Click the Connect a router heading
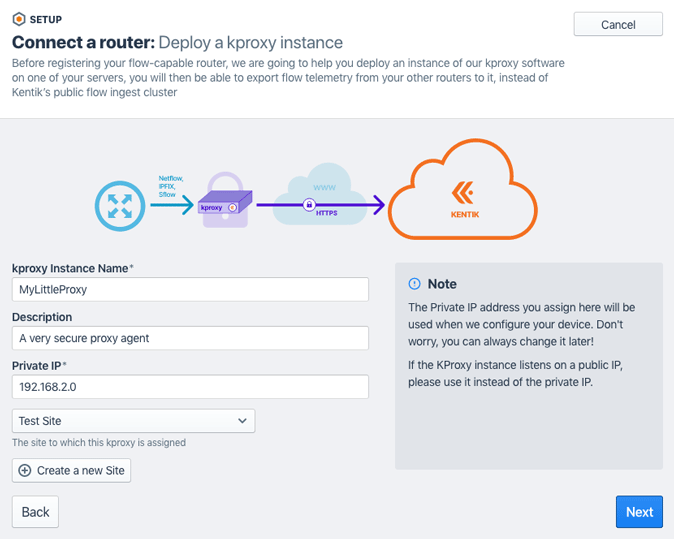 click(82, 43)
